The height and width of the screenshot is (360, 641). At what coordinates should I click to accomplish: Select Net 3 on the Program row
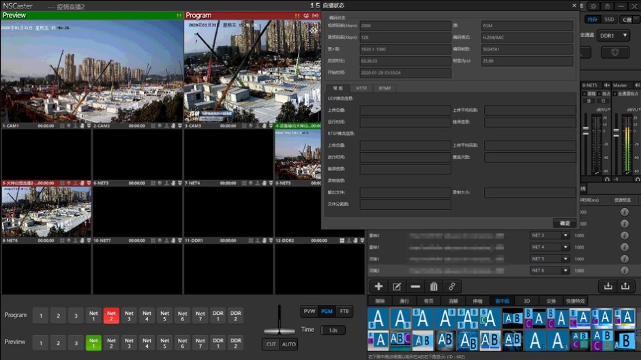coord(129,315)
